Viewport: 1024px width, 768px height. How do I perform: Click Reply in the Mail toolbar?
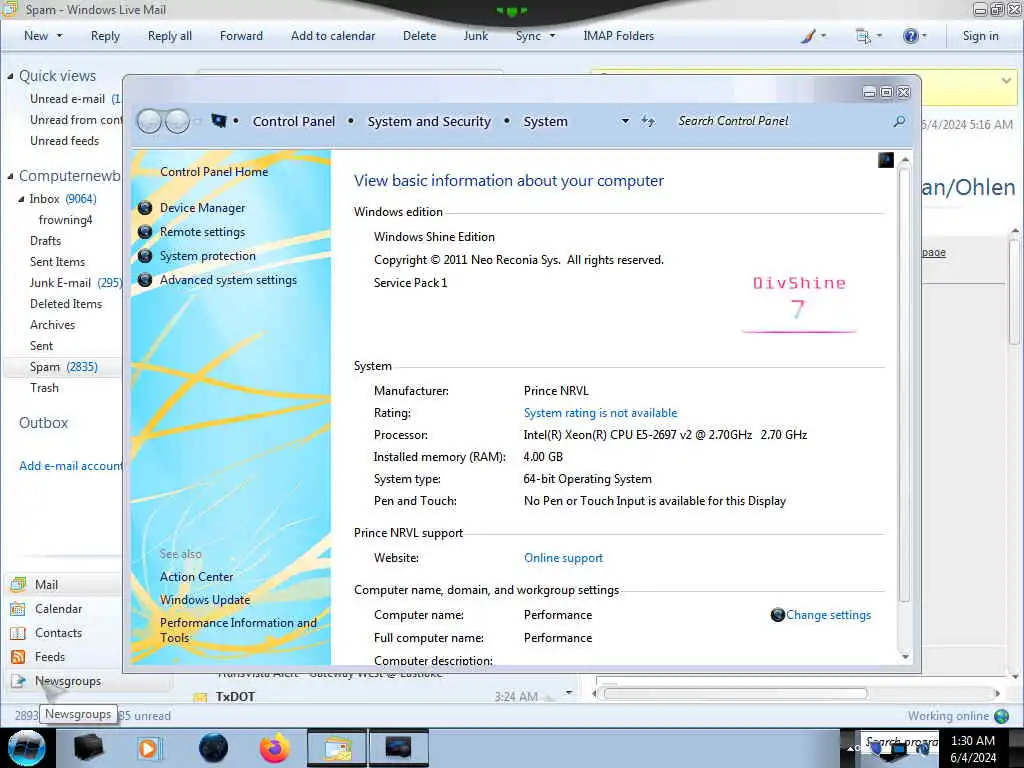point(105,36)
